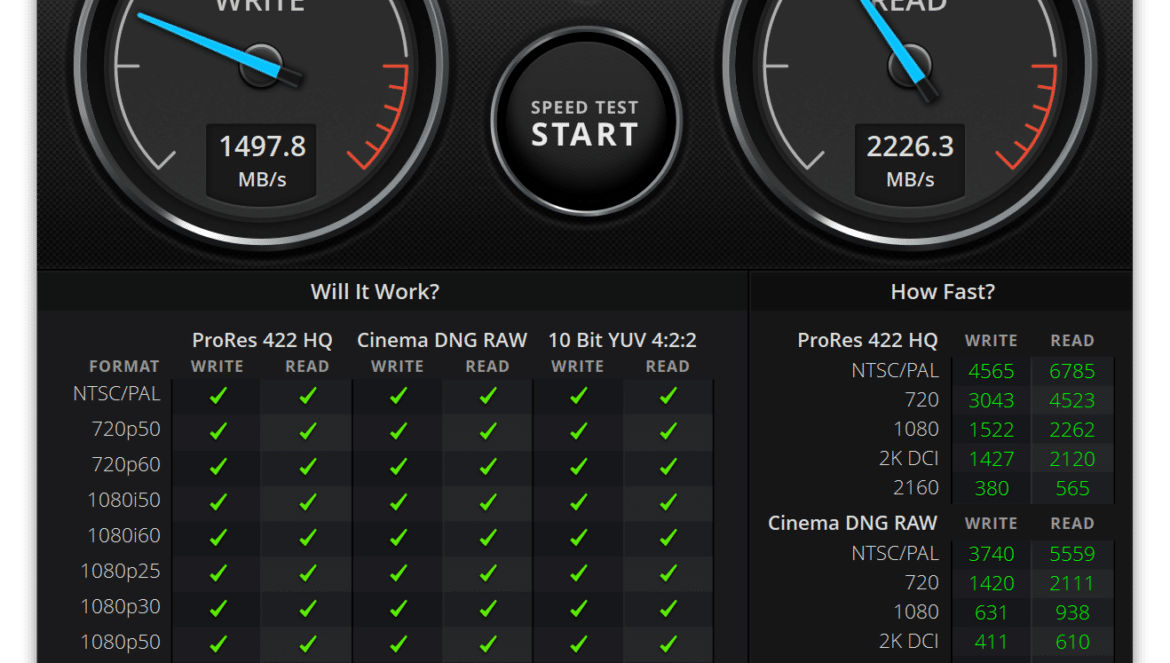Click the 2111 read value

tap(1072, 583)
